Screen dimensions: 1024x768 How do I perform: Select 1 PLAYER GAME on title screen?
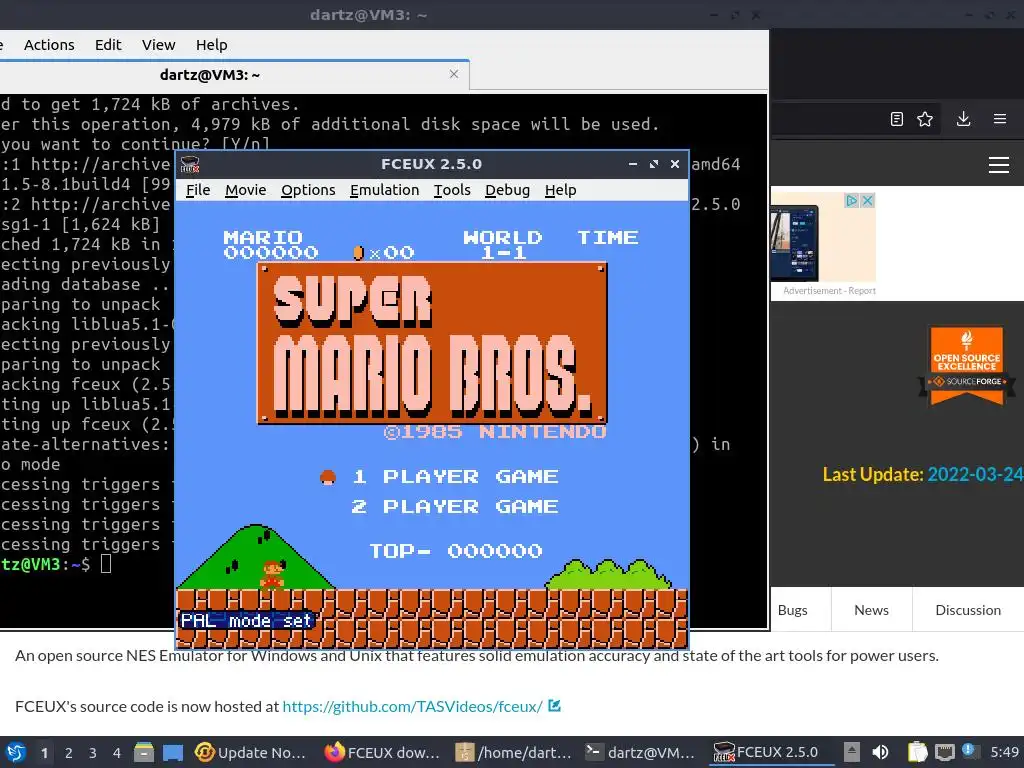click(455, 477)
